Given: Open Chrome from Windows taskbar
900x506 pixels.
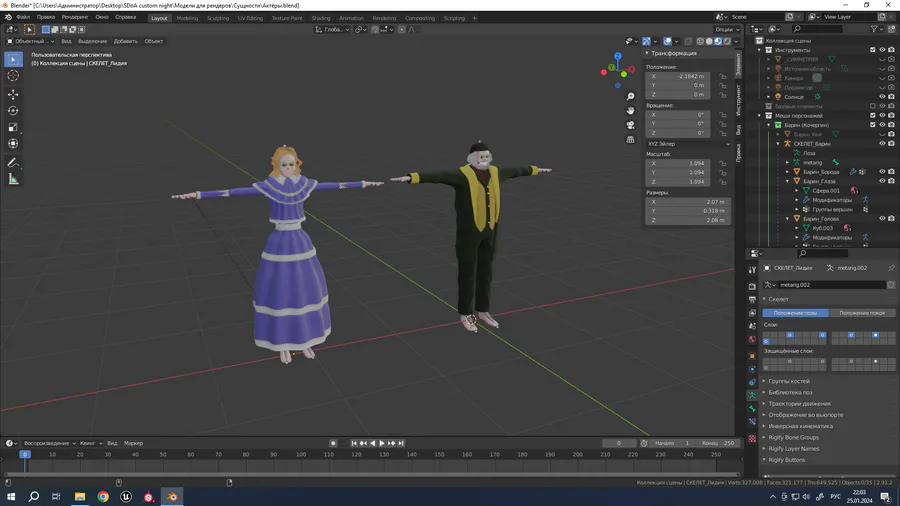Looking at the screenshot, I should (x=103, y=496).
